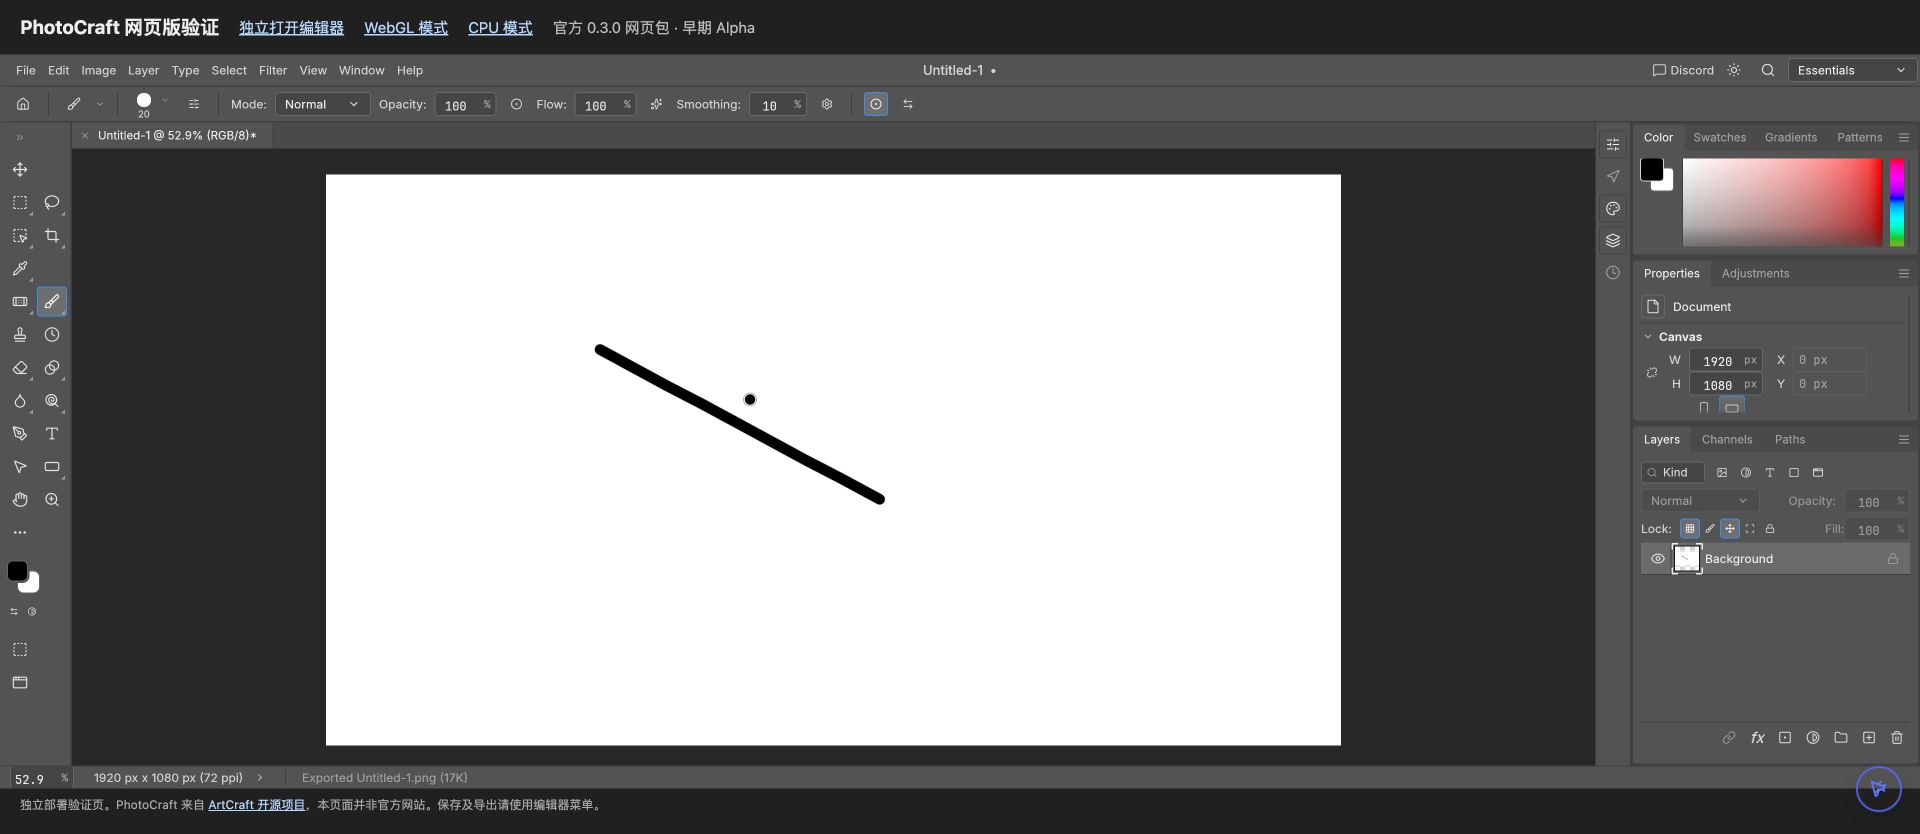Image resolution: width=1920 pixels, height=834 pixels.
Task: Open the Filter menu
Action: [x=272, y=70]
